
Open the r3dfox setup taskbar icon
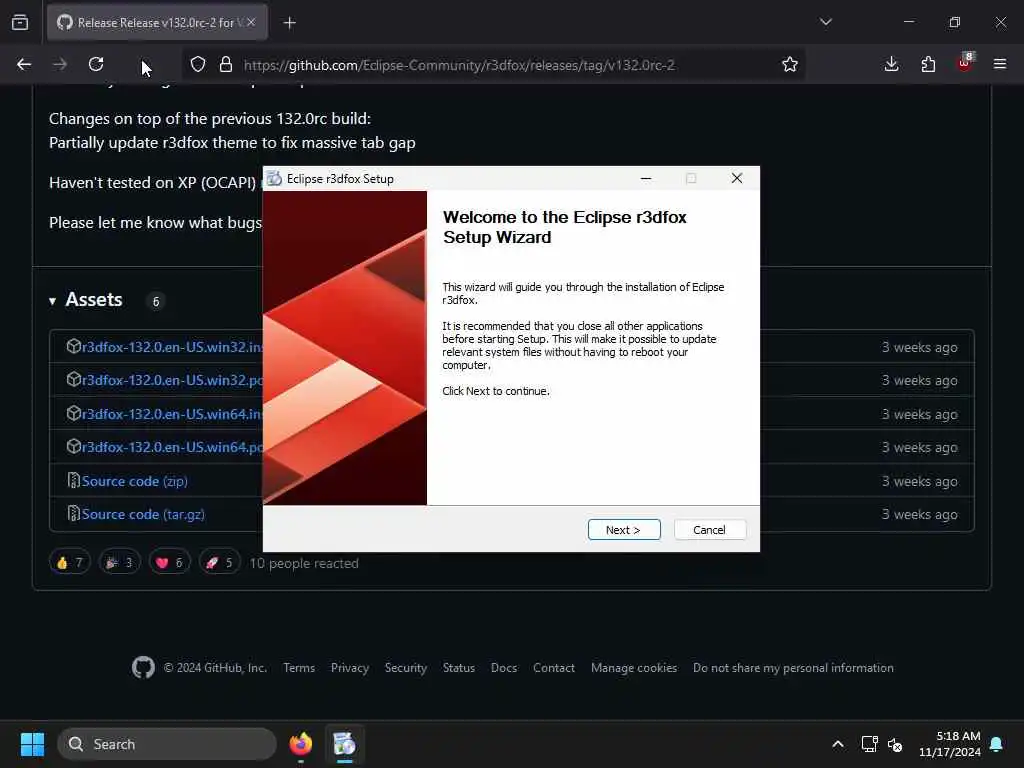(344, 744)
